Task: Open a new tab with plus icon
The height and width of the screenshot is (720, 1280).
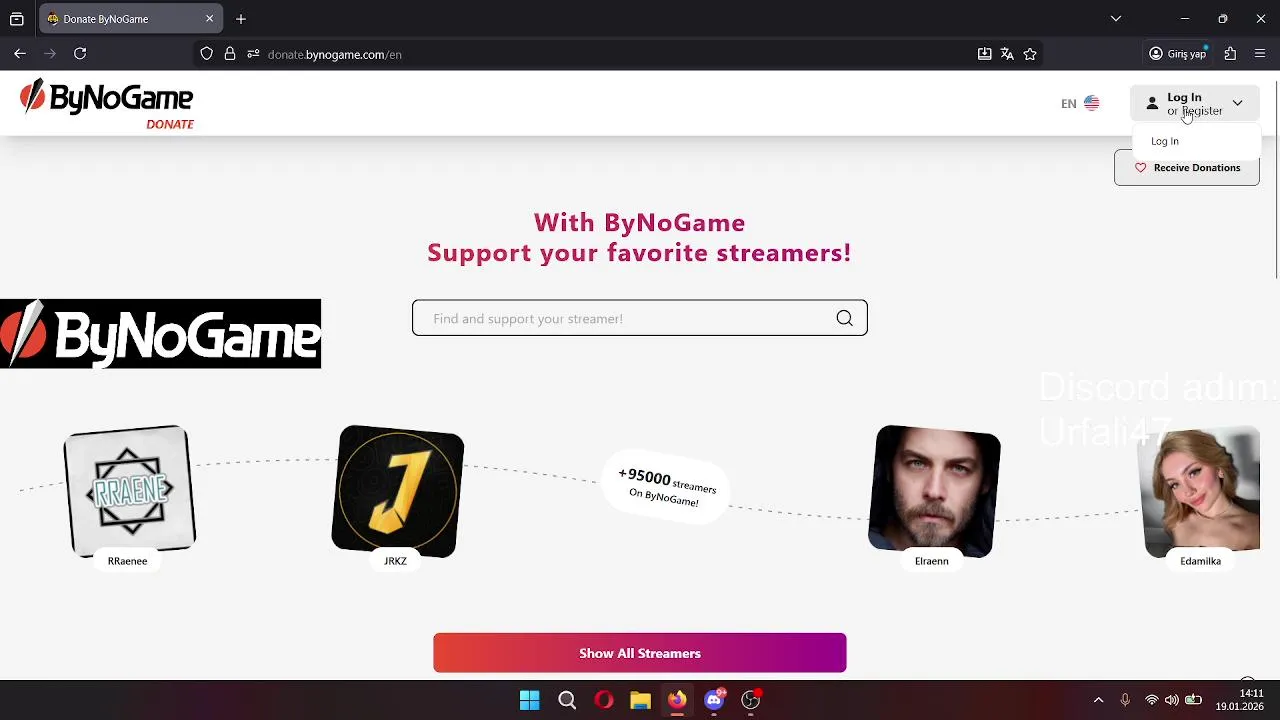Action: [241, 19]
